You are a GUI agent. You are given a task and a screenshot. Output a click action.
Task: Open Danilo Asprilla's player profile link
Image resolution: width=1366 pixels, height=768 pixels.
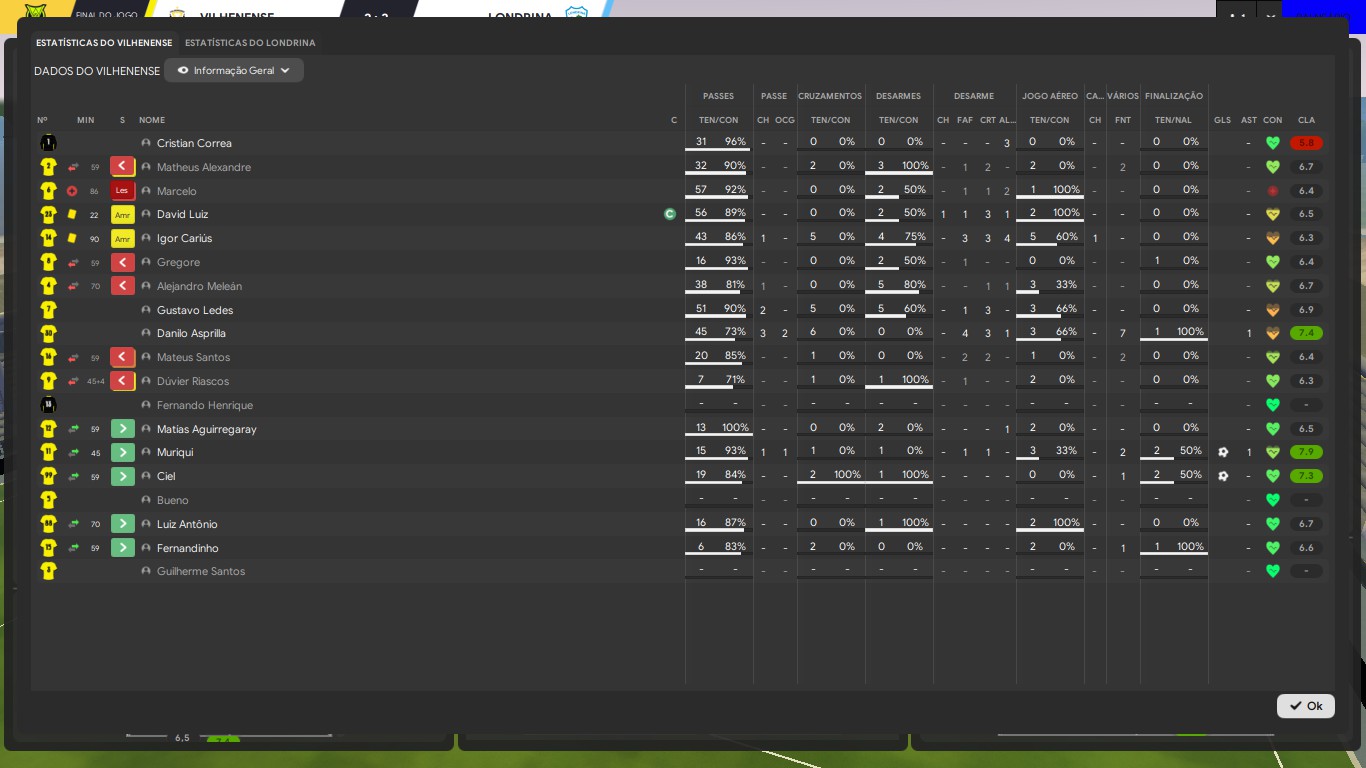pyautogui.click(x=191, y=334)
